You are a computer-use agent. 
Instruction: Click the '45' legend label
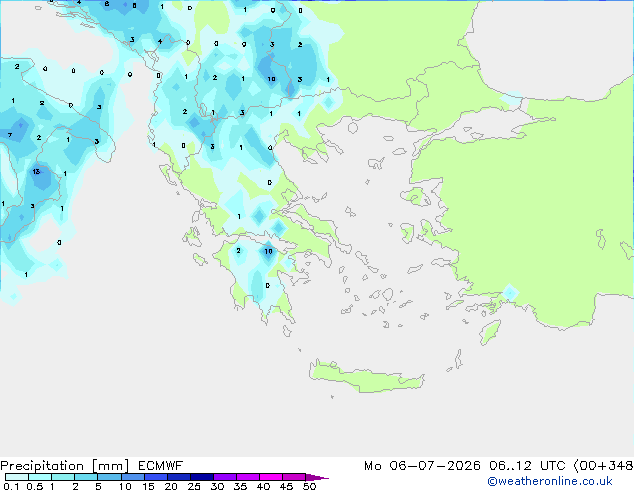pos(286,486)
